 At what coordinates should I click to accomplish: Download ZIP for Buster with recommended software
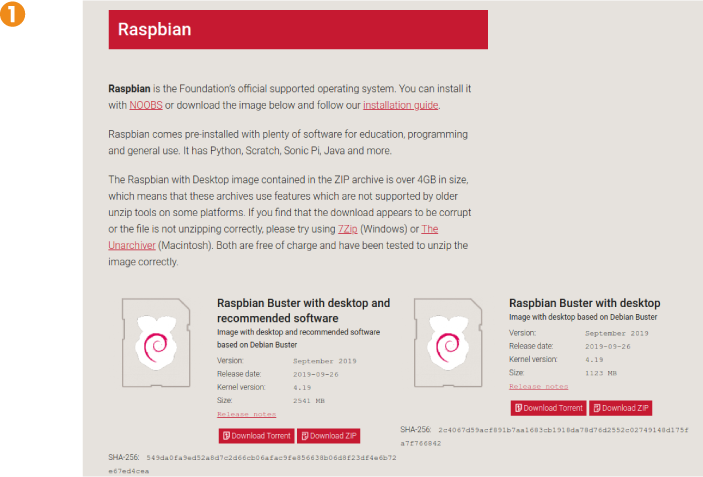click(x=328, y=436)
